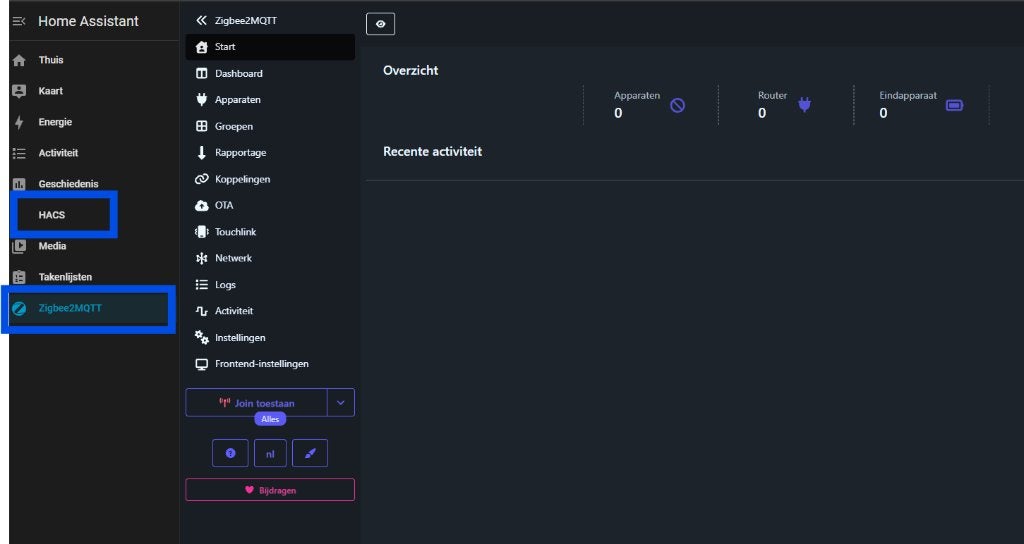Go to the Dashboard menu item
Image resolution: width=1024 pixels, height=544 pixels.
(x=270, y=73)
